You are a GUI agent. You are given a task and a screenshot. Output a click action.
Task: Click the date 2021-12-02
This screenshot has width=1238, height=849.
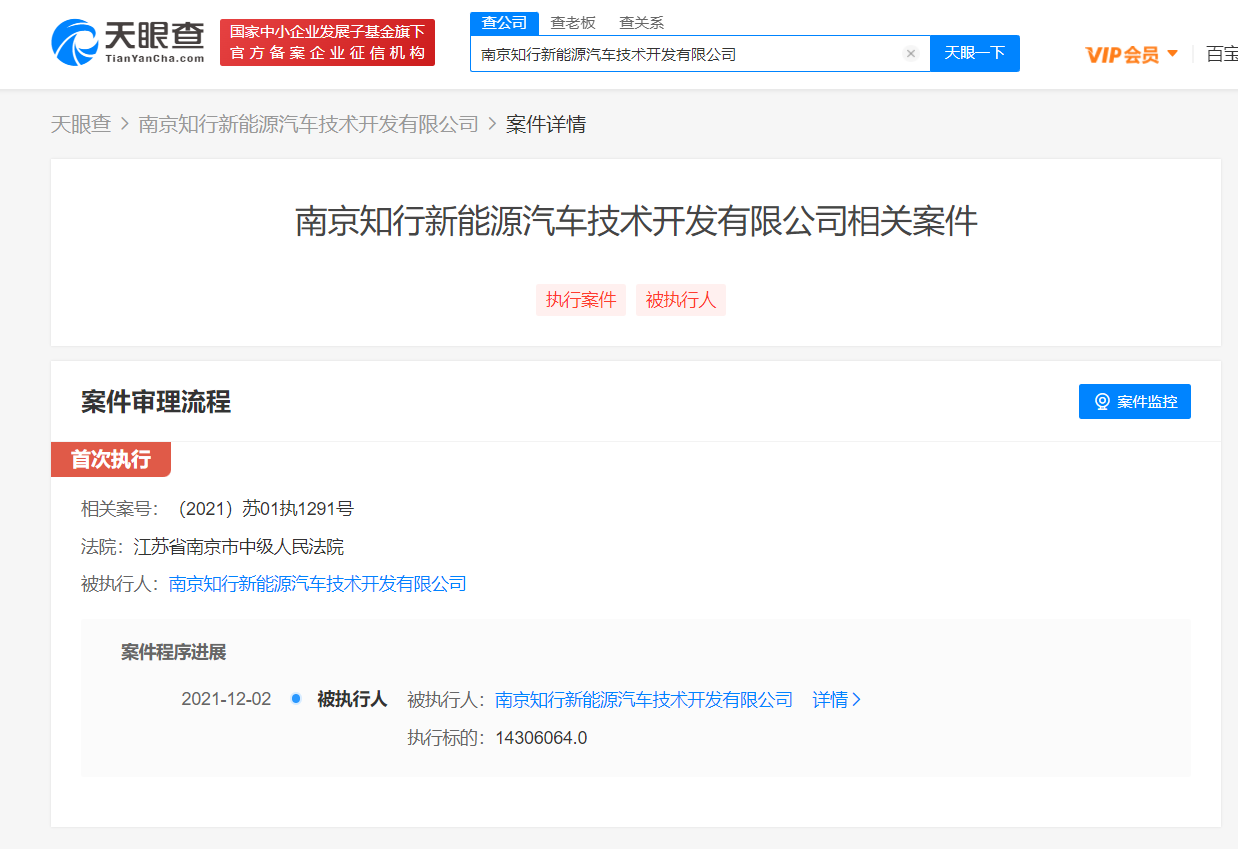pyautogui.click(x=226, y=700)
